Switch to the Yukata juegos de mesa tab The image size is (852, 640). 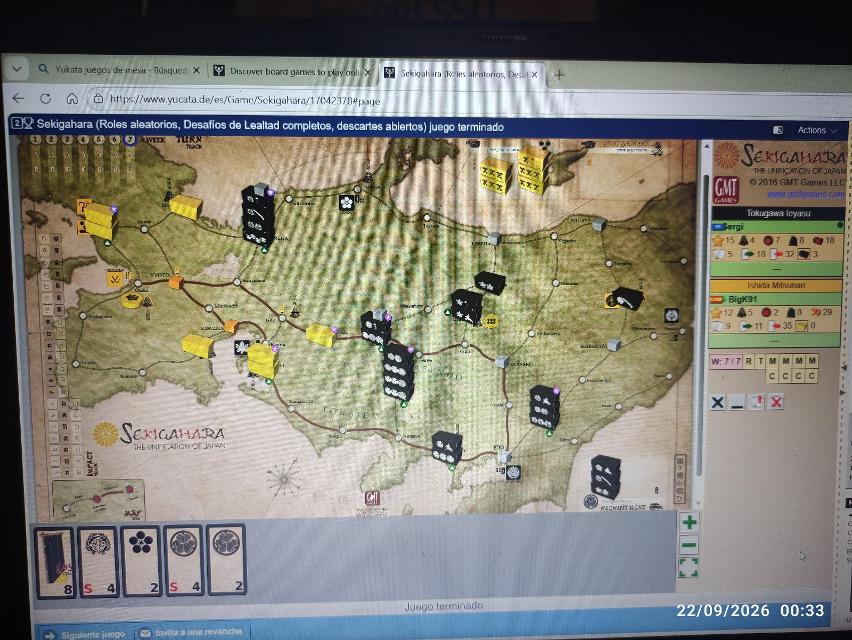(120, 70)
